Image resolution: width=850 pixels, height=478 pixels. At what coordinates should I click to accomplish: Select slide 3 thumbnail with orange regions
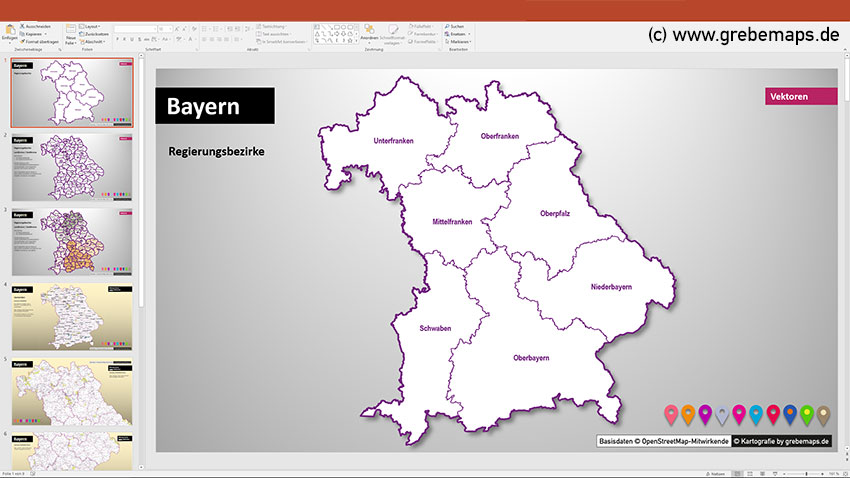73,240
